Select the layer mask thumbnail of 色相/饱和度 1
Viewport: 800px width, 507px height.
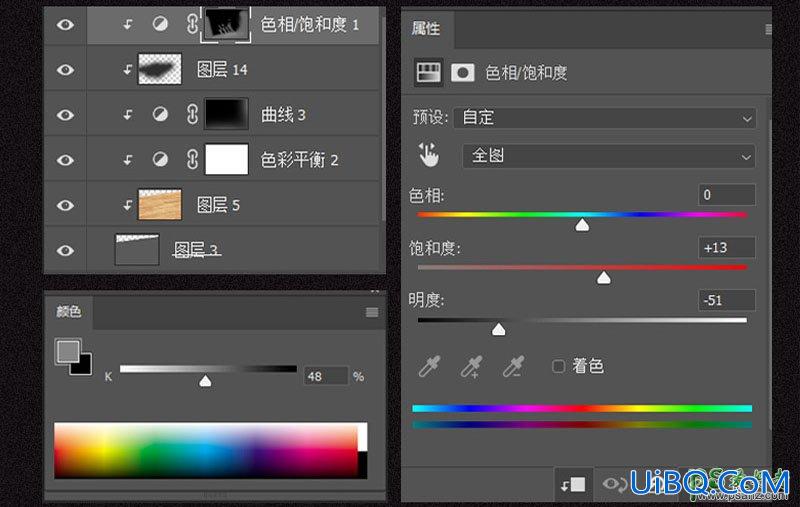226,24
